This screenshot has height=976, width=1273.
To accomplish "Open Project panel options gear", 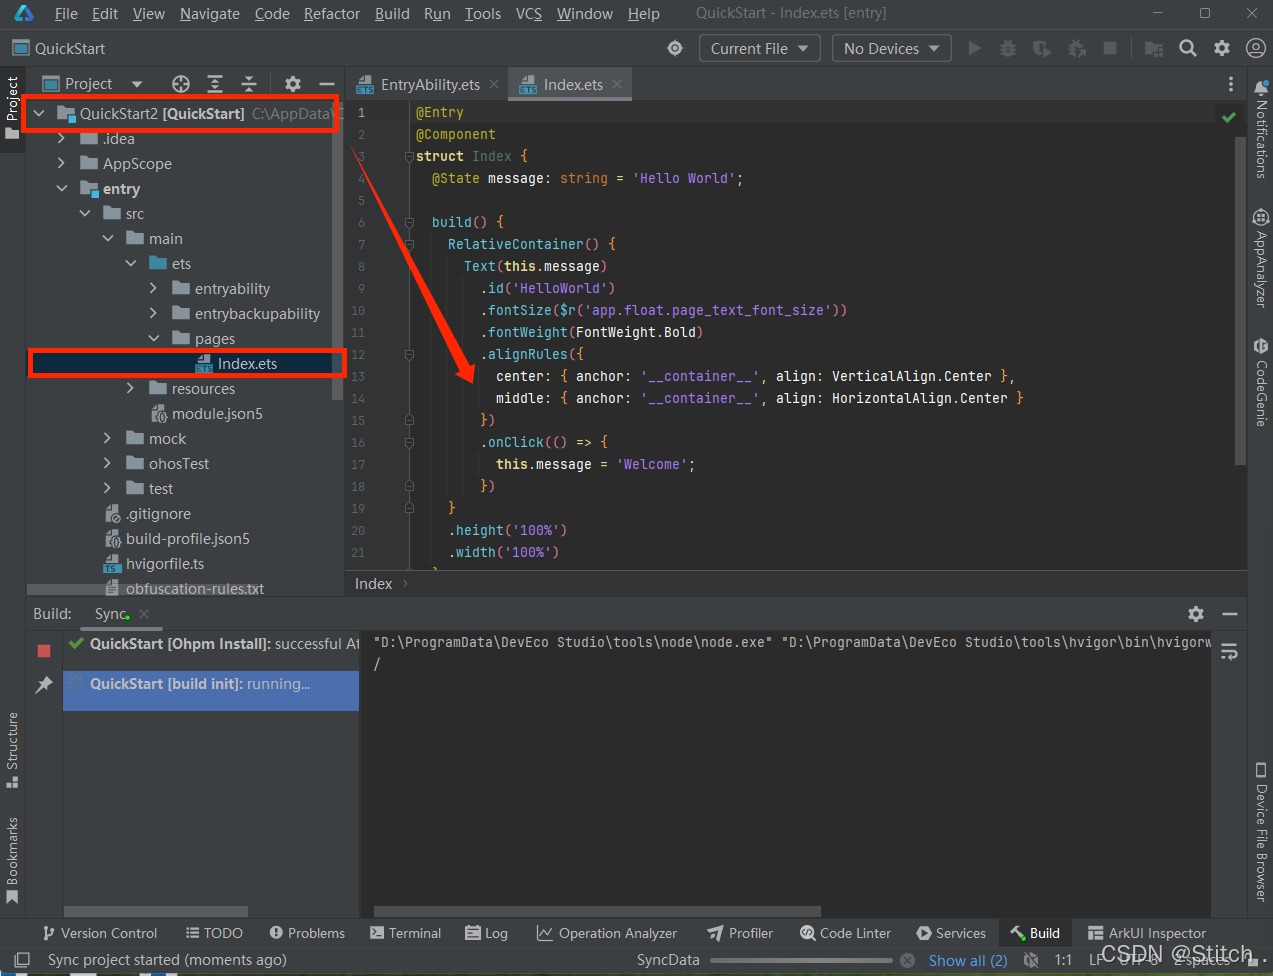I will tap(292, 84).
